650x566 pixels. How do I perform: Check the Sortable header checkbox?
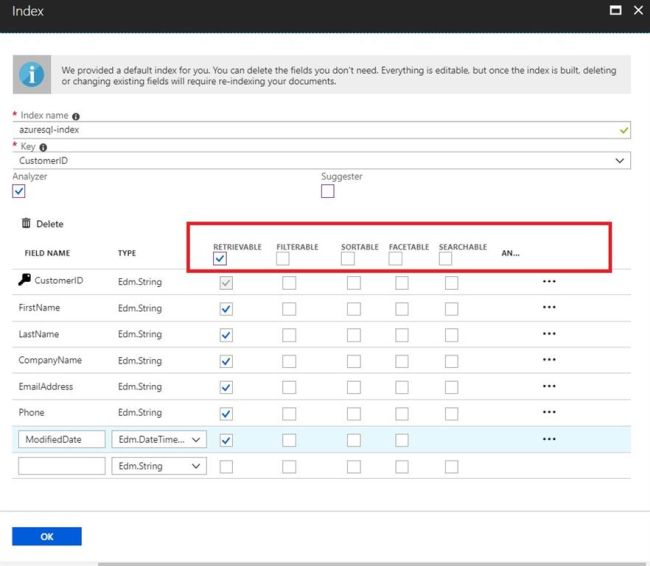(x=347, y=259)
